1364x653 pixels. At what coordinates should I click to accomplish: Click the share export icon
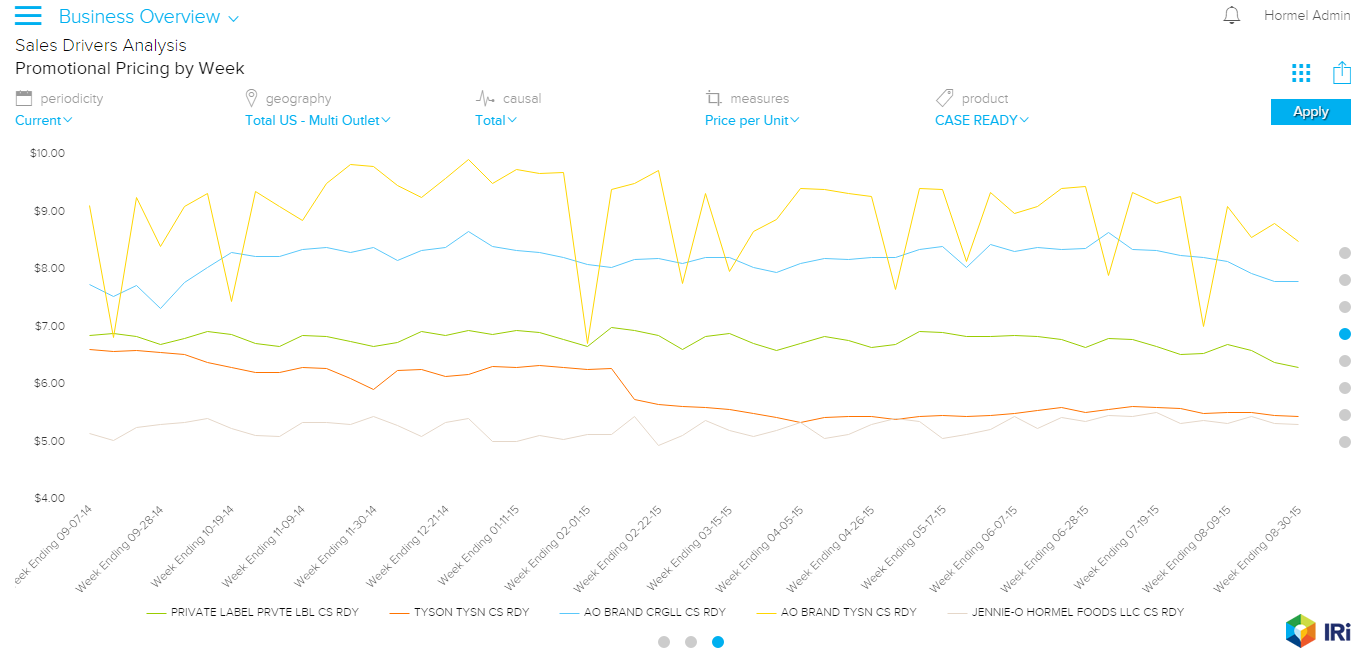point(1342,73)
